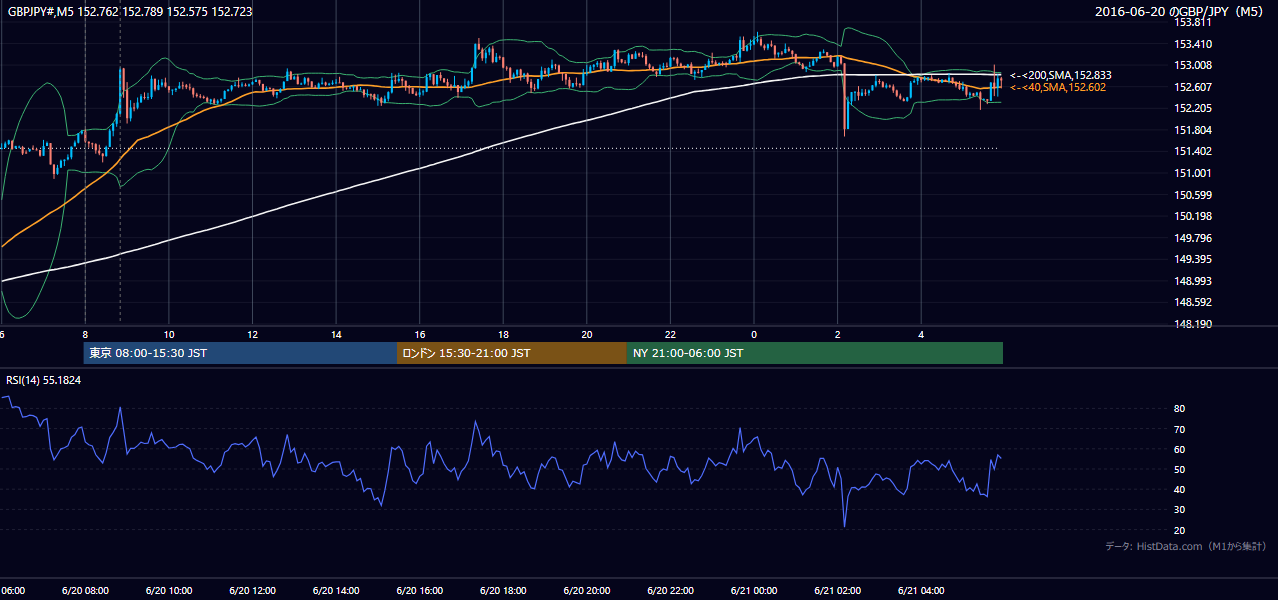
Task: Click RSI axis level 40
Action: click(1179, 489)
